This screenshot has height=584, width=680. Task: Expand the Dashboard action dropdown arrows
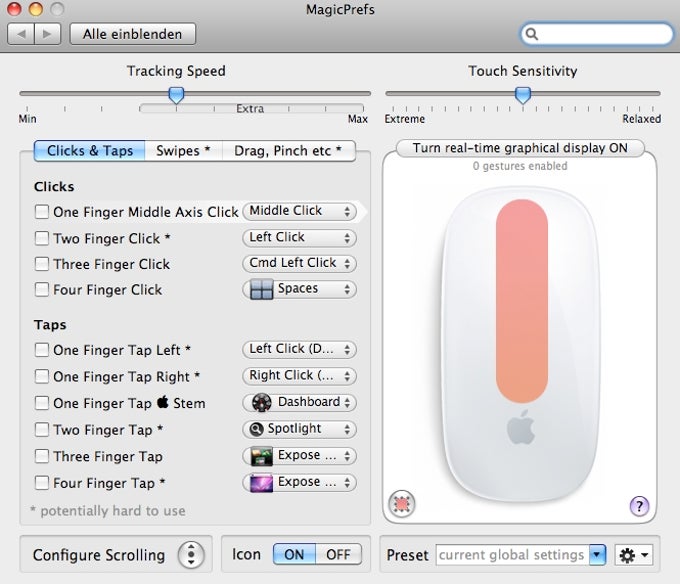(x=347, y=402)
